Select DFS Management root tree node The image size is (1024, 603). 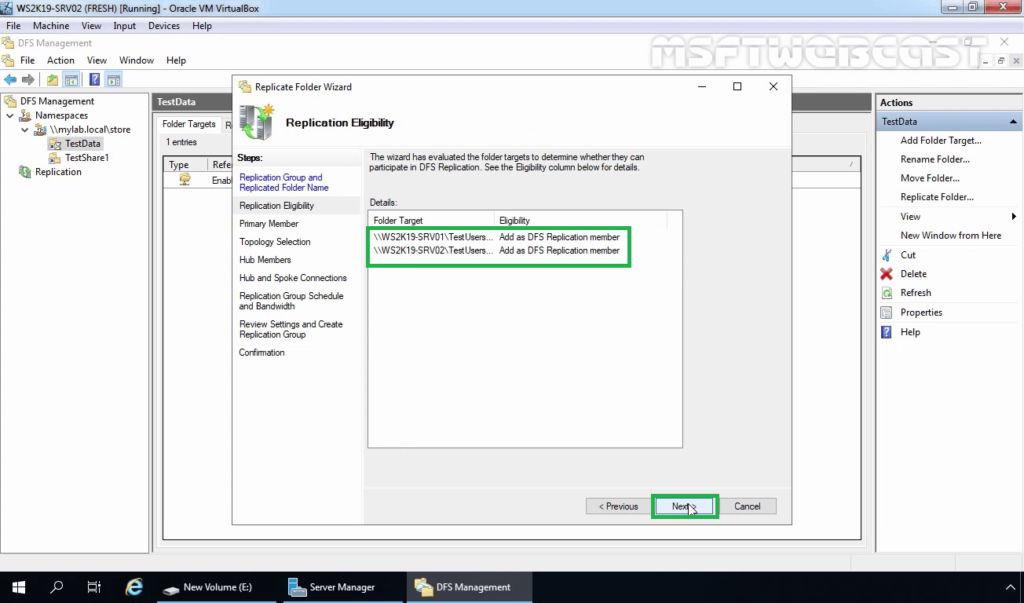click(x=57, y=101)
